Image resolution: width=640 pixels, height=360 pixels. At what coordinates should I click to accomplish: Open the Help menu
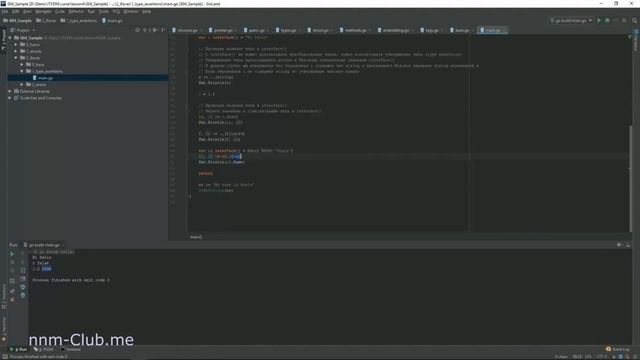coord(147,11)
